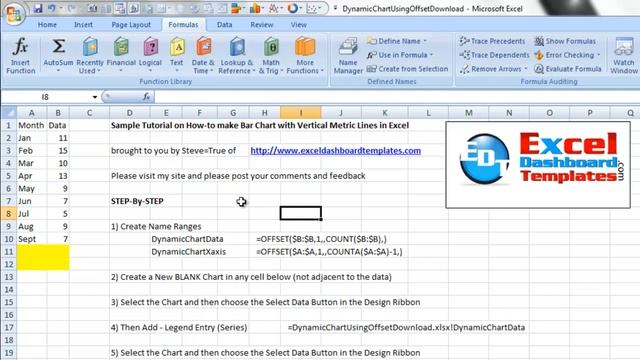This screenshot has height=360, width=640.
Task: Expand Define Name dropdown arrow
Action: pos(425,41)
